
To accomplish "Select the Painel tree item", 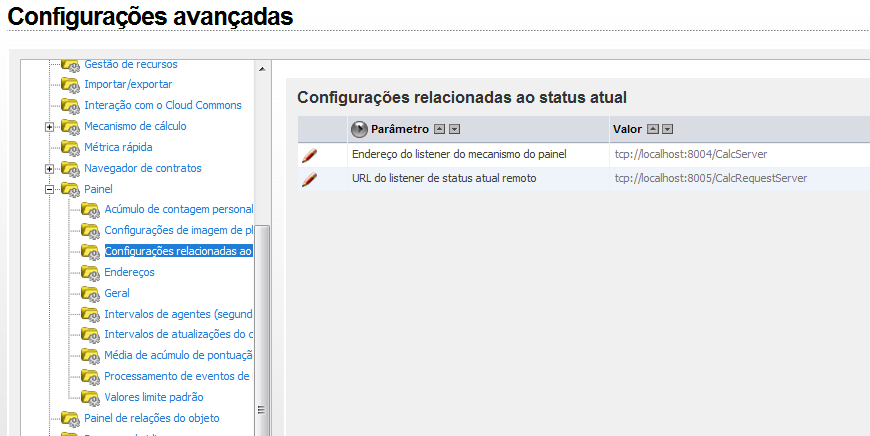I will (x=98, y=189).
